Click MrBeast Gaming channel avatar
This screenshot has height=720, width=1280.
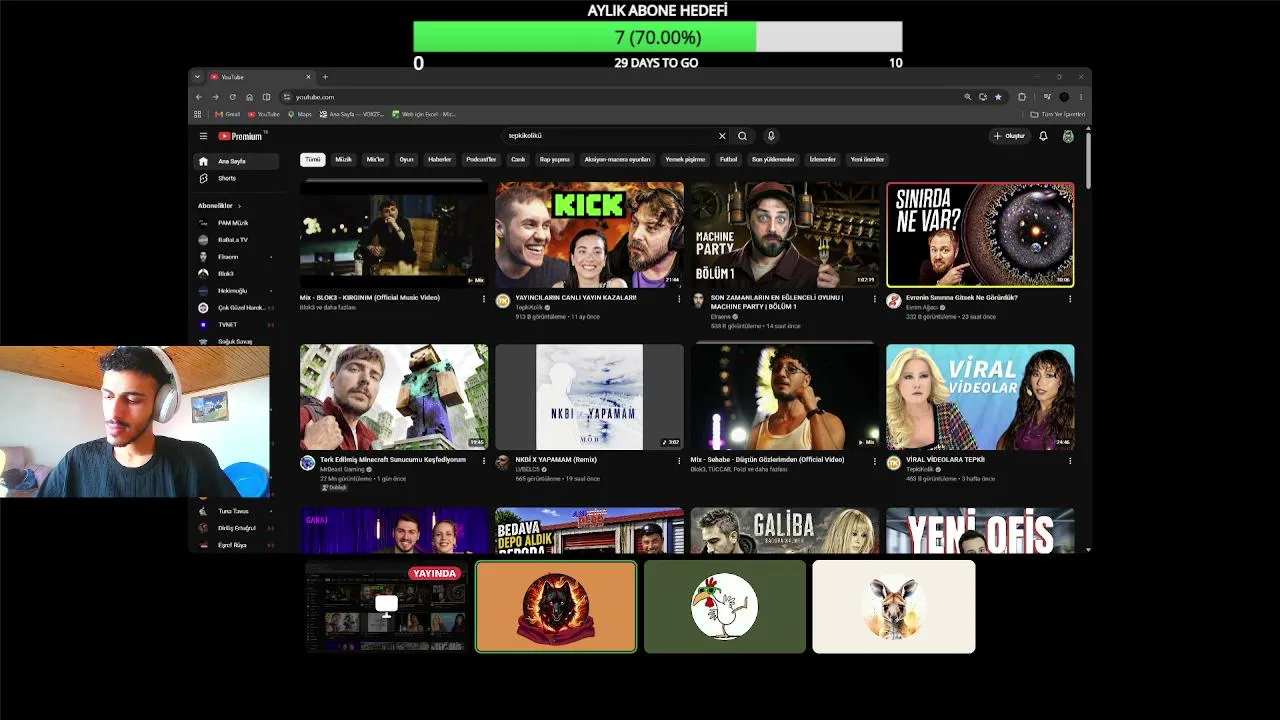pyautogui.click(x=308, y=463)
